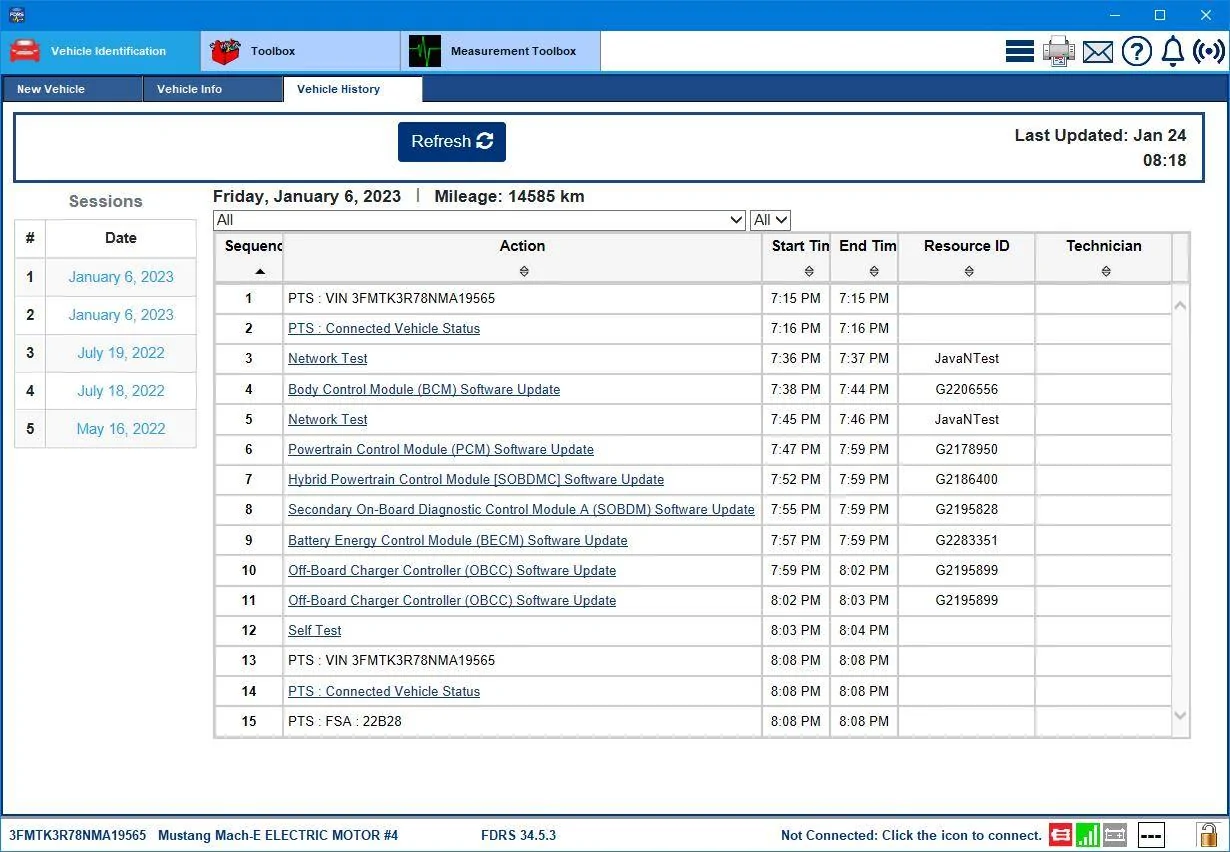Open Hybrid Powertrain Control Module [SOBDMC] update
The image size is (1230, 852).
[x=476, y=479]
